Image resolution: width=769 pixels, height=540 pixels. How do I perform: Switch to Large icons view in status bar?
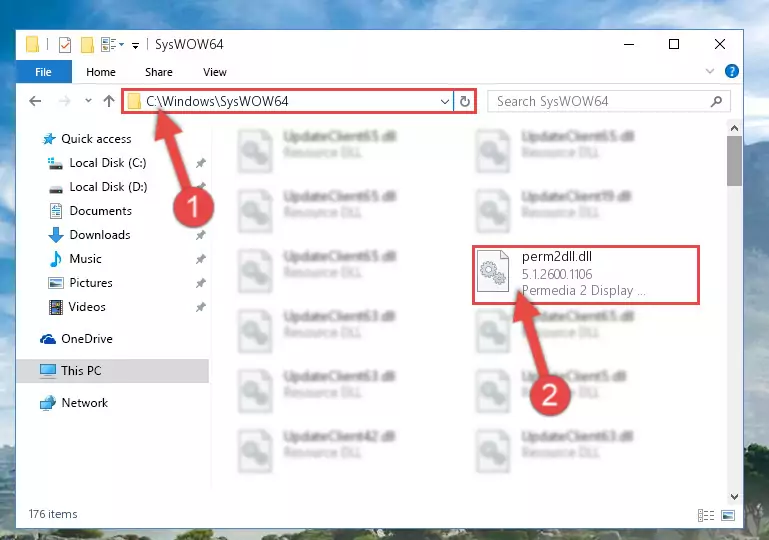(x=728, y=515)
